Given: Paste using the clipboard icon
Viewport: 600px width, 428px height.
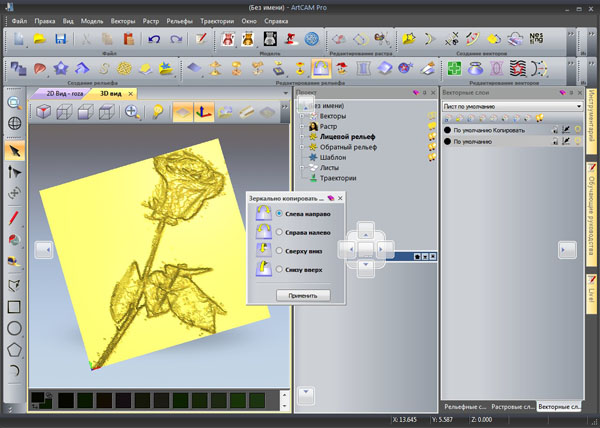Looking at the screenshot, I should pos(129,39).
